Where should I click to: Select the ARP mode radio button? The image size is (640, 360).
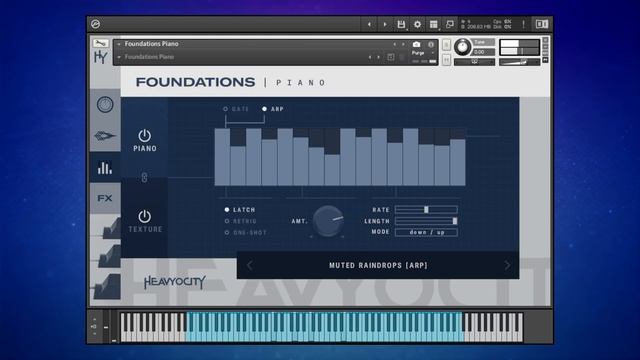(x=264, y=109)
